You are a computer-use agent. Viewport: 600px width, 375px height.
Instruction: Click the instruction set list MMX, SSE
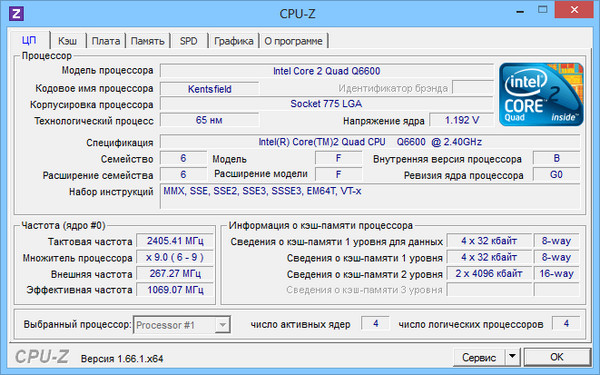point(370,197)
